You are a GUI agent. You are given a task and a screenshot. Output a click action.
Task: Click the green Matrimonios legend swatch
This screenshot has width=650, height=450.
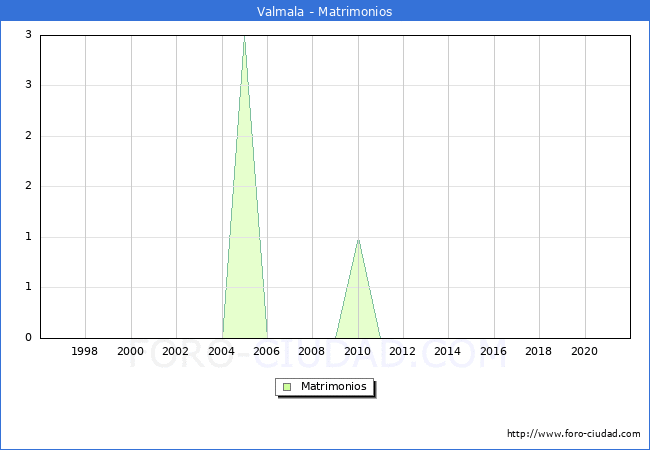coord(287,387)
